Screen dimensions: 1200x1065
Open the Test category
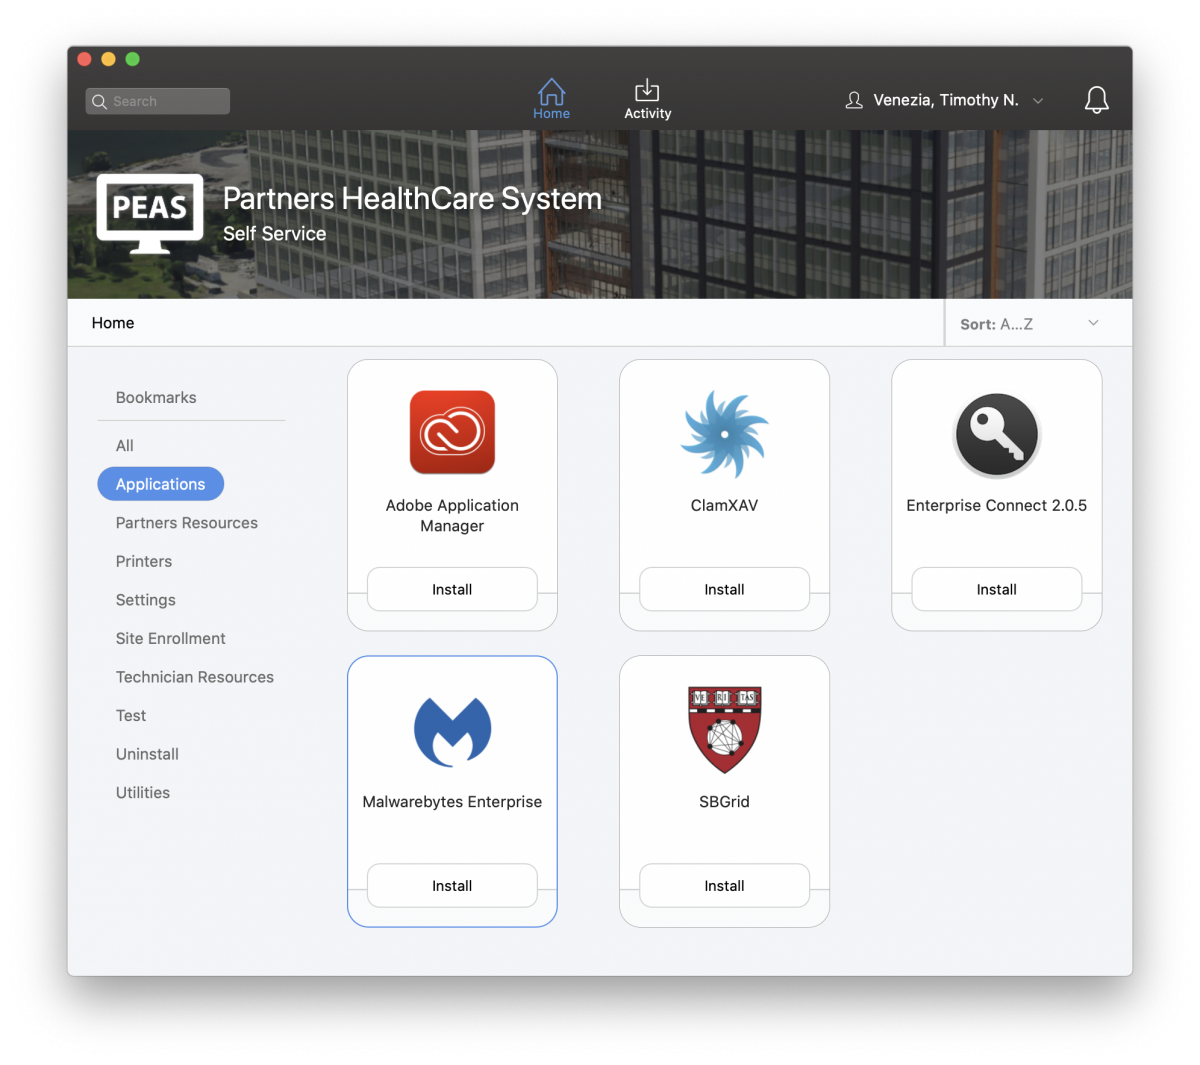(x=131, y=716)
